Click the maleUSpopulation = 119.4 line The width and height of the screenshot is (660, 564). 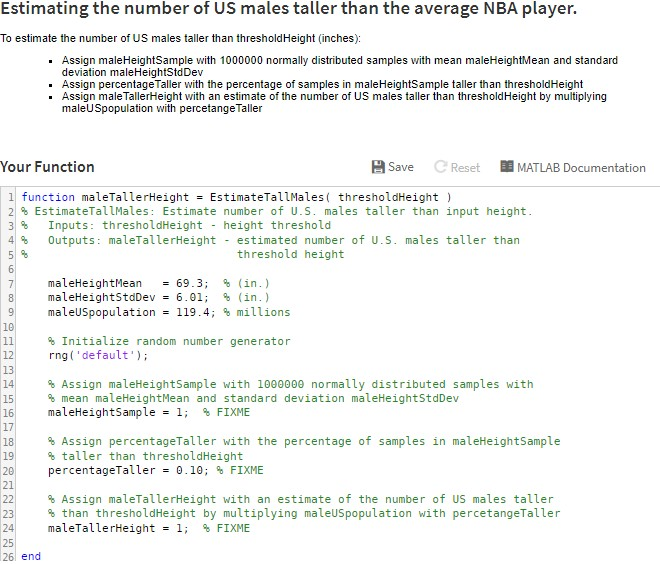pyautogui.click(x=169, y=312)
